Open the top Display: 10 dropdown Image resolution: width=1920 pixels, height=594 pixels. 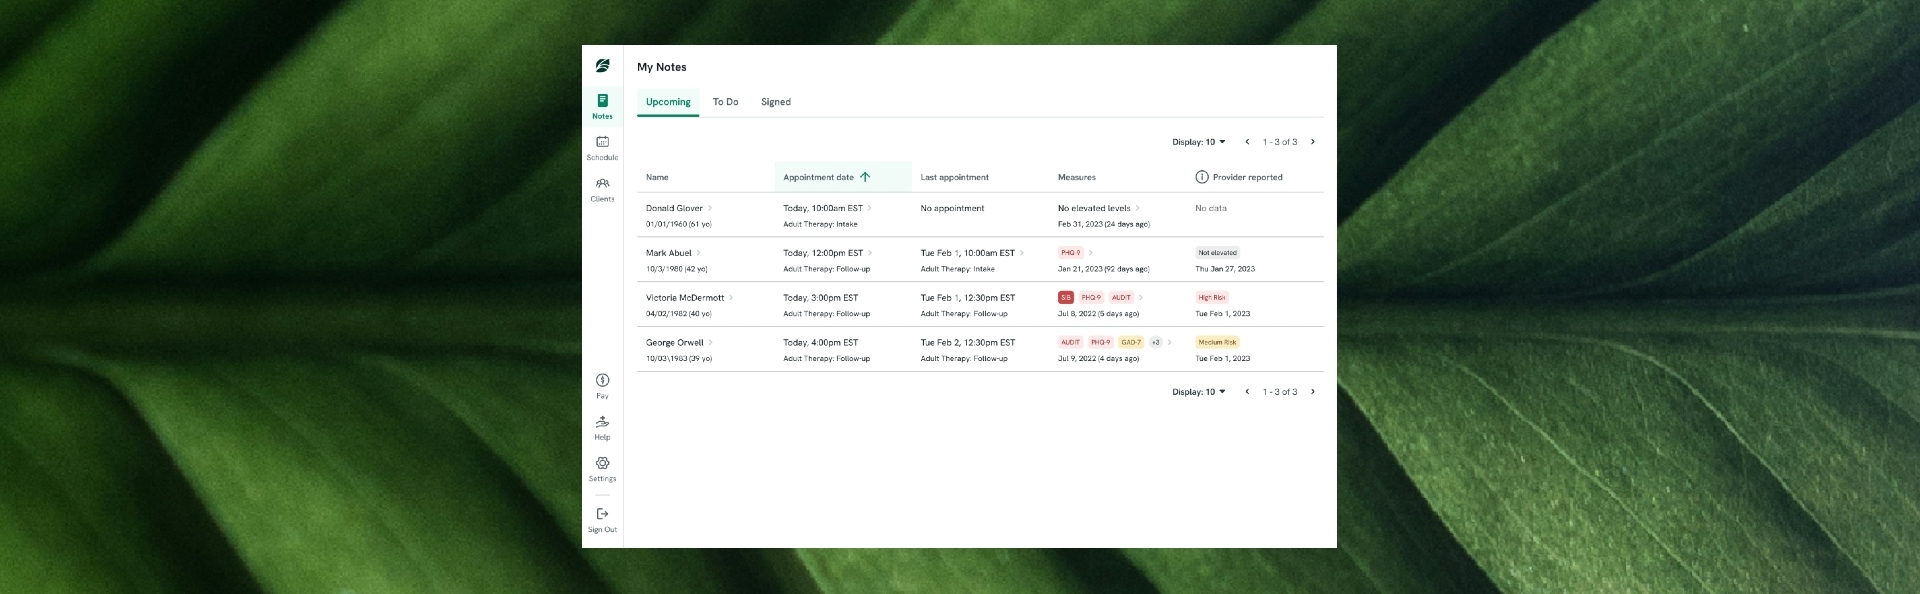[1198, 142]
